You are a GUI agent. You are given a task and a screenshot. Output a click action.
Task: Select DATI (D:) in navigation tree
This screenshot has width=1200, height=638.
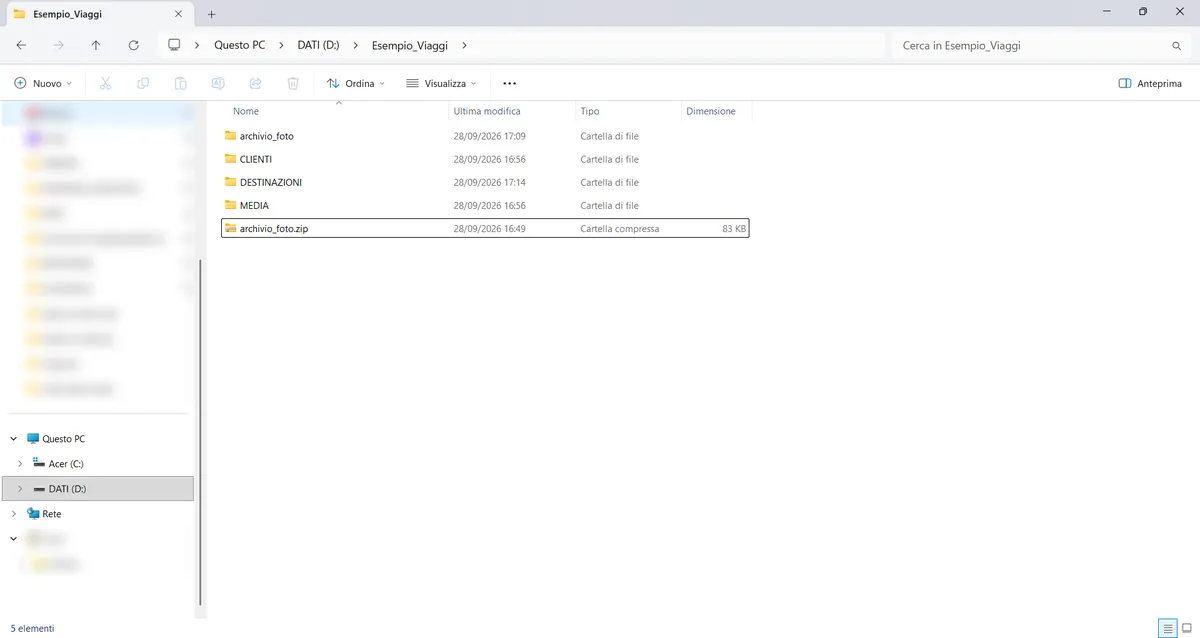coord(67,489)
